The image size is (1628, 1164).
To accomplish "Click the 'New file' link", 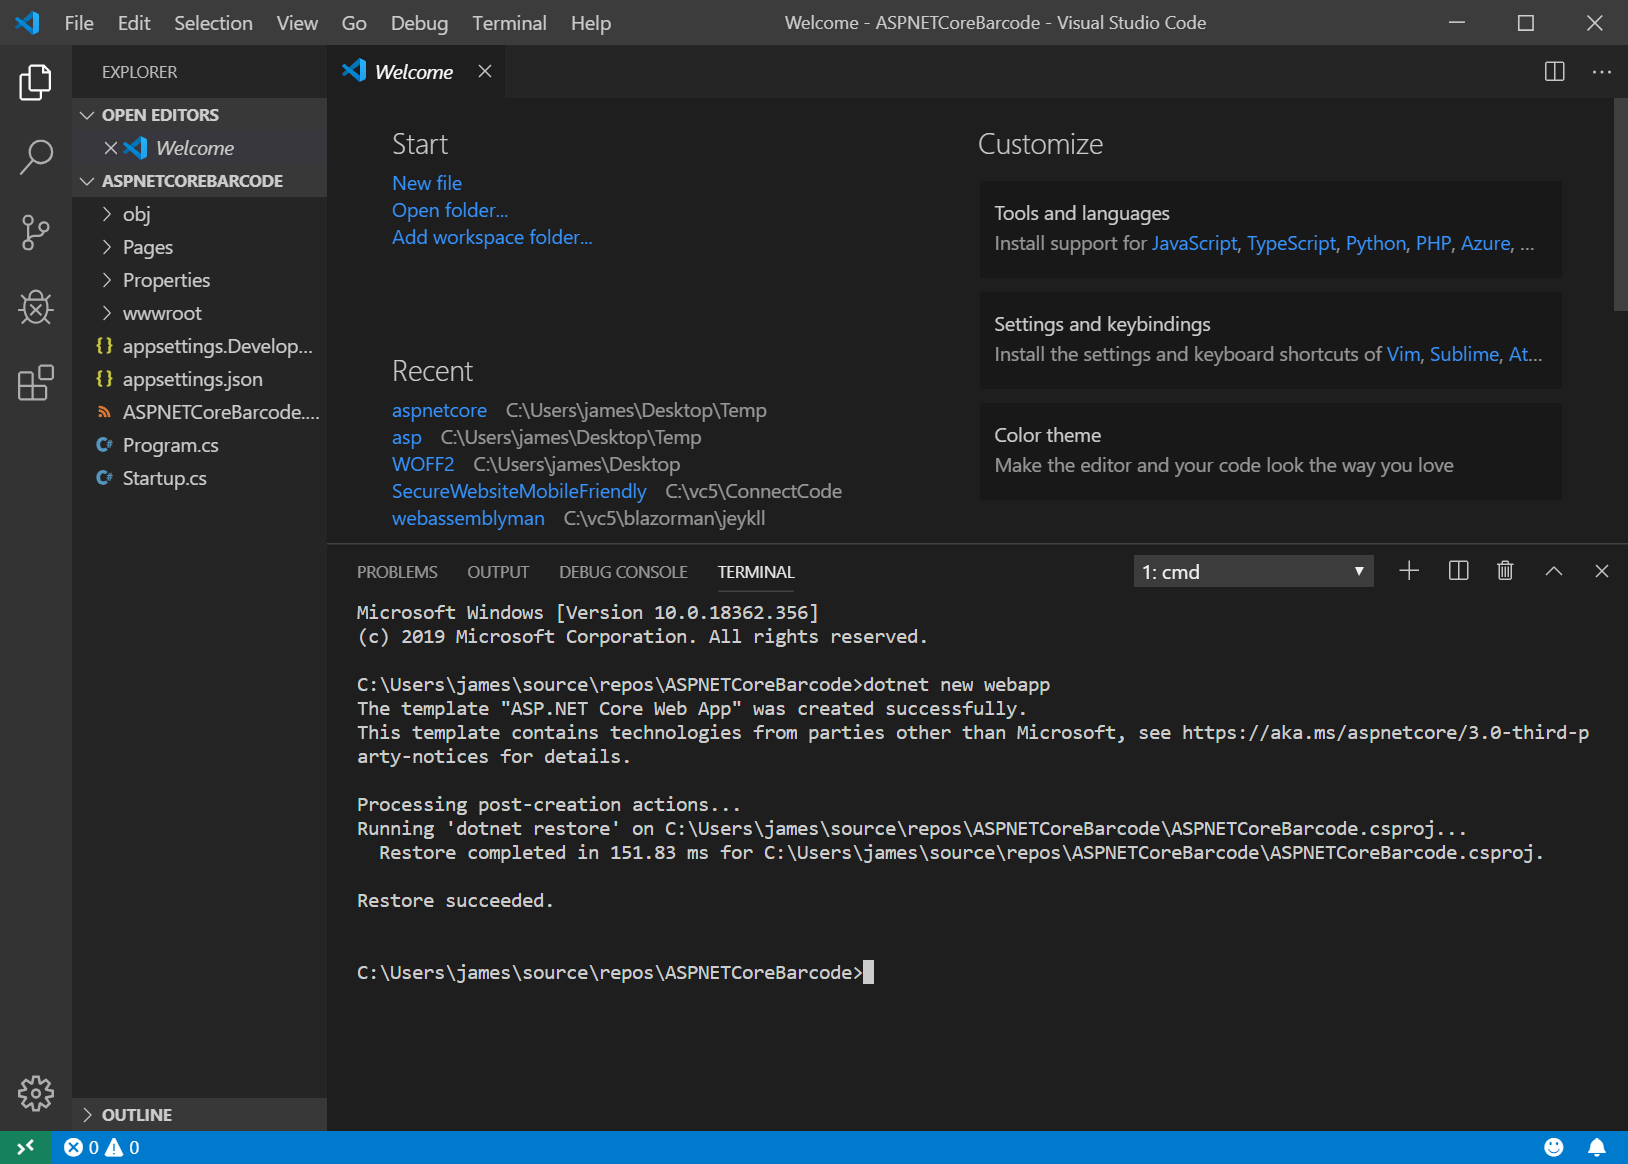I will (x=427, y=183).
